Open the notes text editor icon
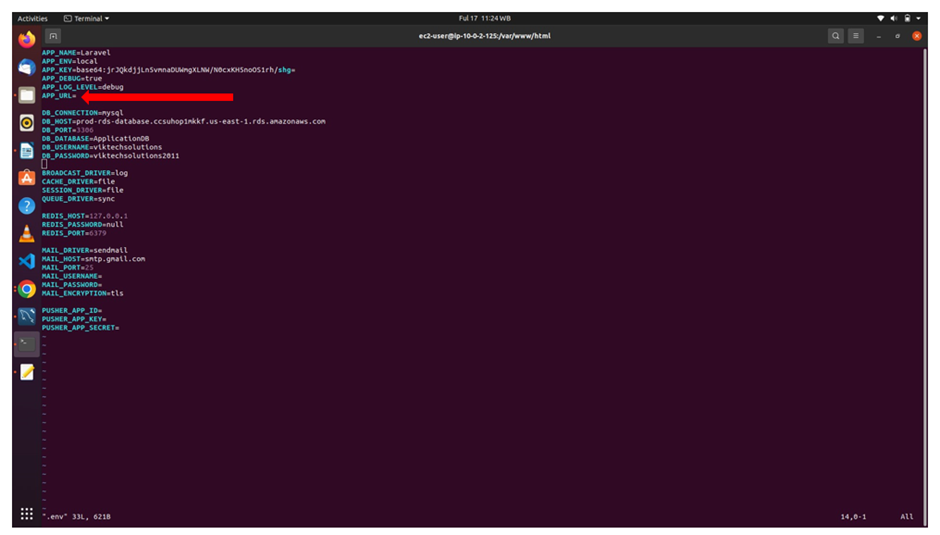This screenshot has height=535, width=940. (26, 372)
